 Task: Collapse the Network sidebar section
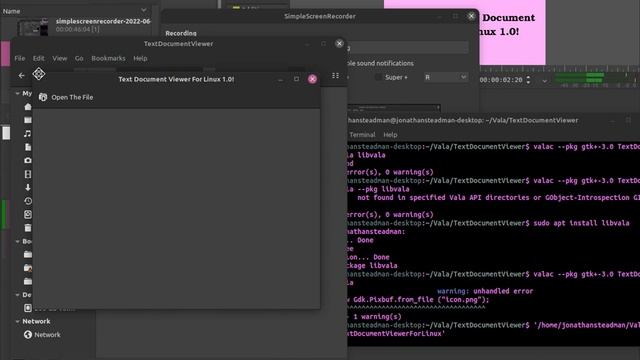coord(17,321)
